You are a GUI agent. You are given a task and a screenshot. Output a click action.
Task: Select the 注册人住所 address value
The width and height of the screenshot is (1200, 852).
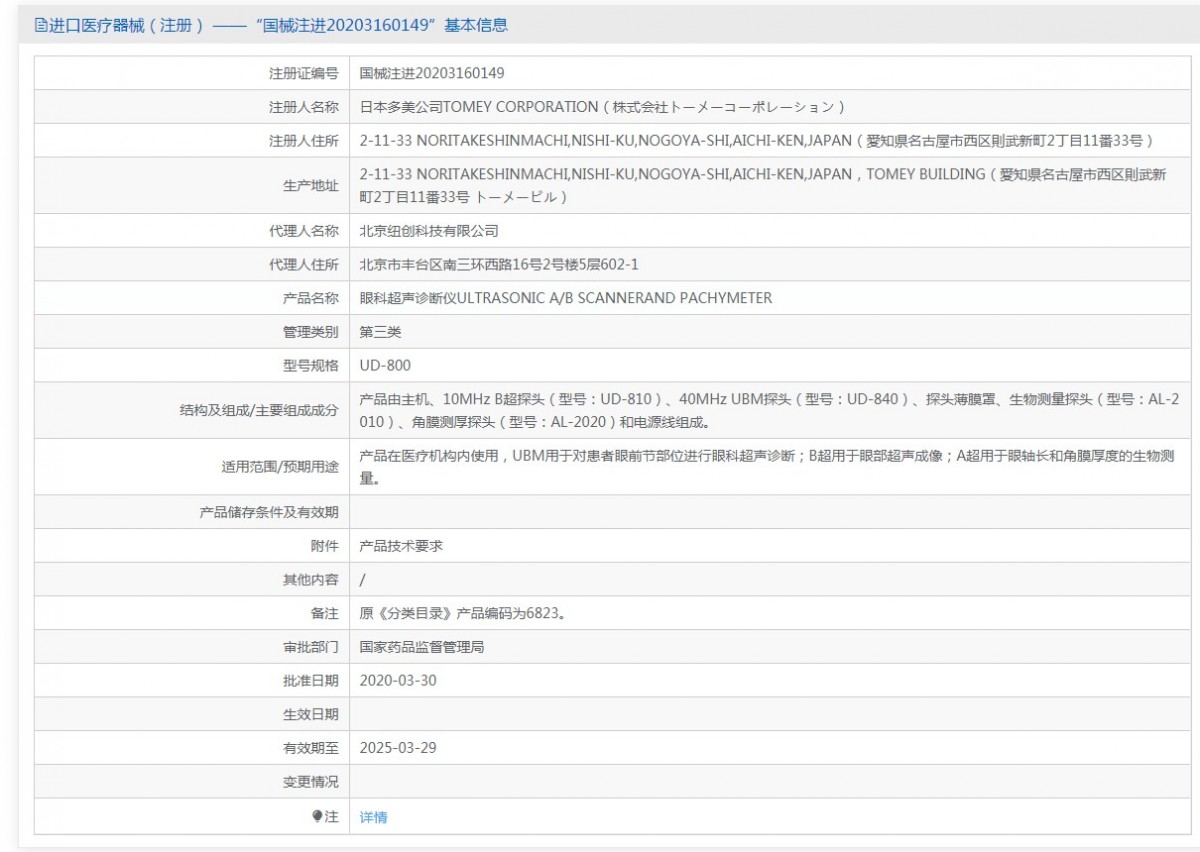tap(757, 140)
